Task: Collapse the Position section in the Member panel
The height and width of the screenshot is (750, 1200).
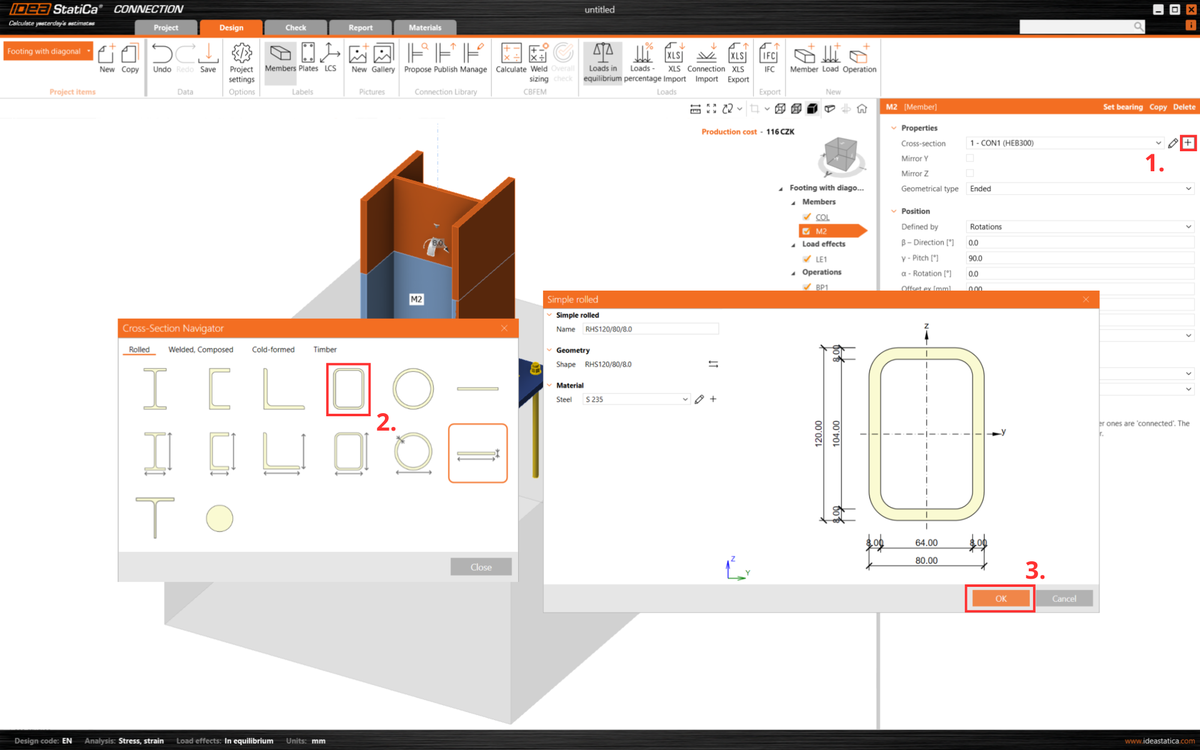Action: [x=893, y=211]
